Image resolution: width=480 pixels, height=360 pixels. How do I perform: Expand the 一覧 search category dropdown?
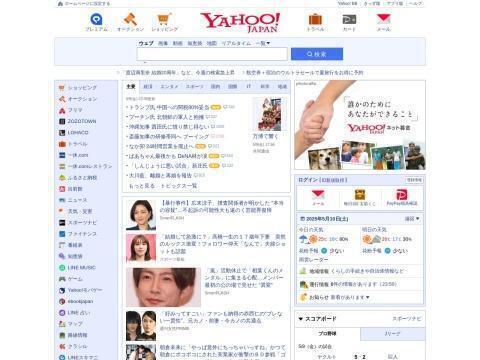(x=263, y=43)
